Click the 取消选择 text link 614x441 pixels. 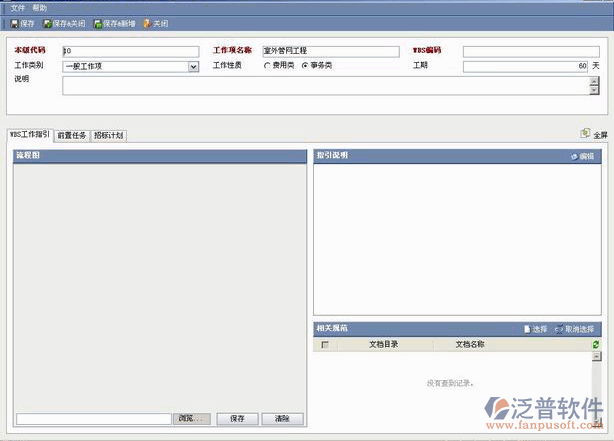pos(579,329)
